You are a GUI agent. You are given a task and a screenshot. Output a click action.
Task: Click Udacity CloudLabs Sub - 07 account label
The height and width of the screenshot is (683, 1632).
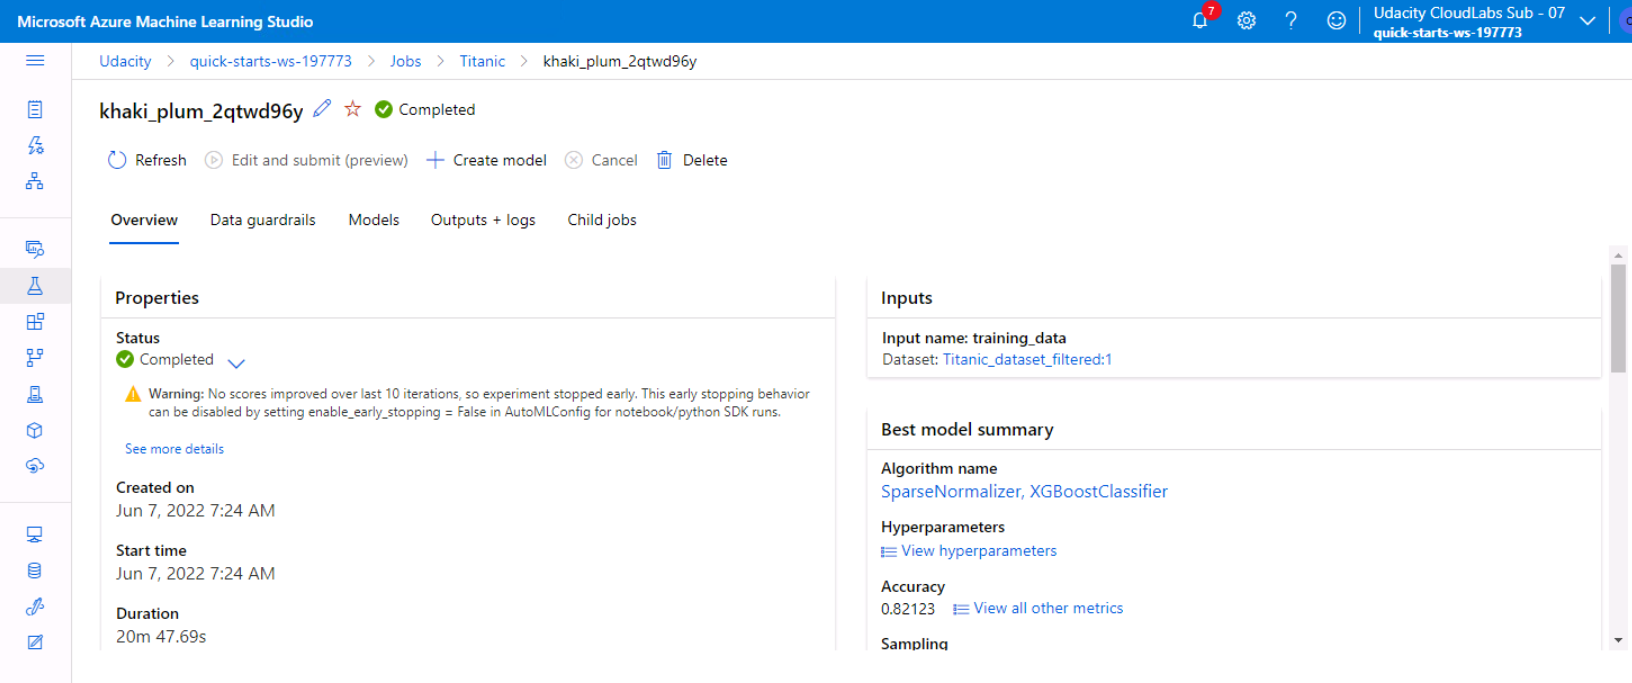pos(1469,13)
